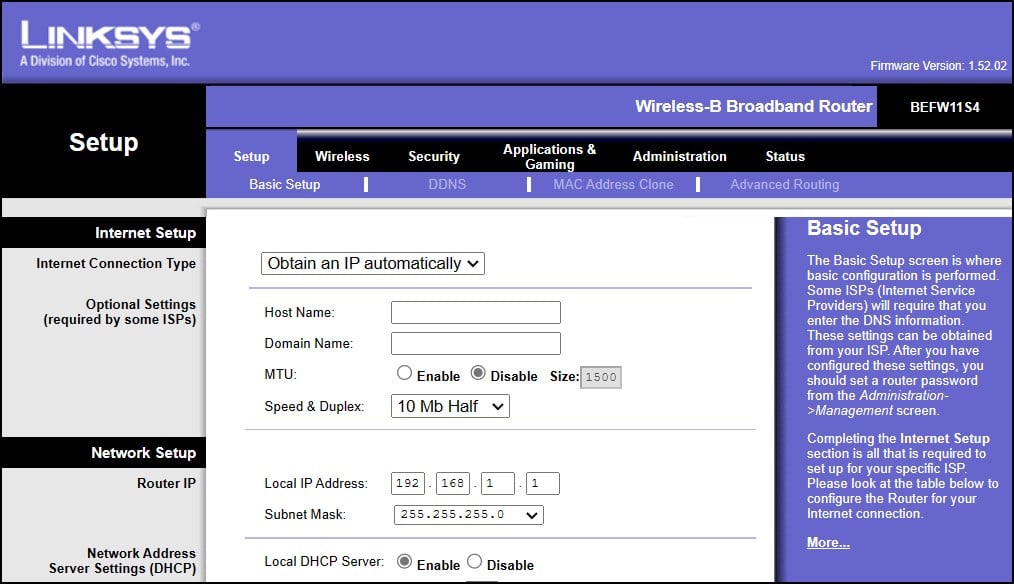Click the Internet Setup section header
1014x584 pixels.
tap(146, 233)
